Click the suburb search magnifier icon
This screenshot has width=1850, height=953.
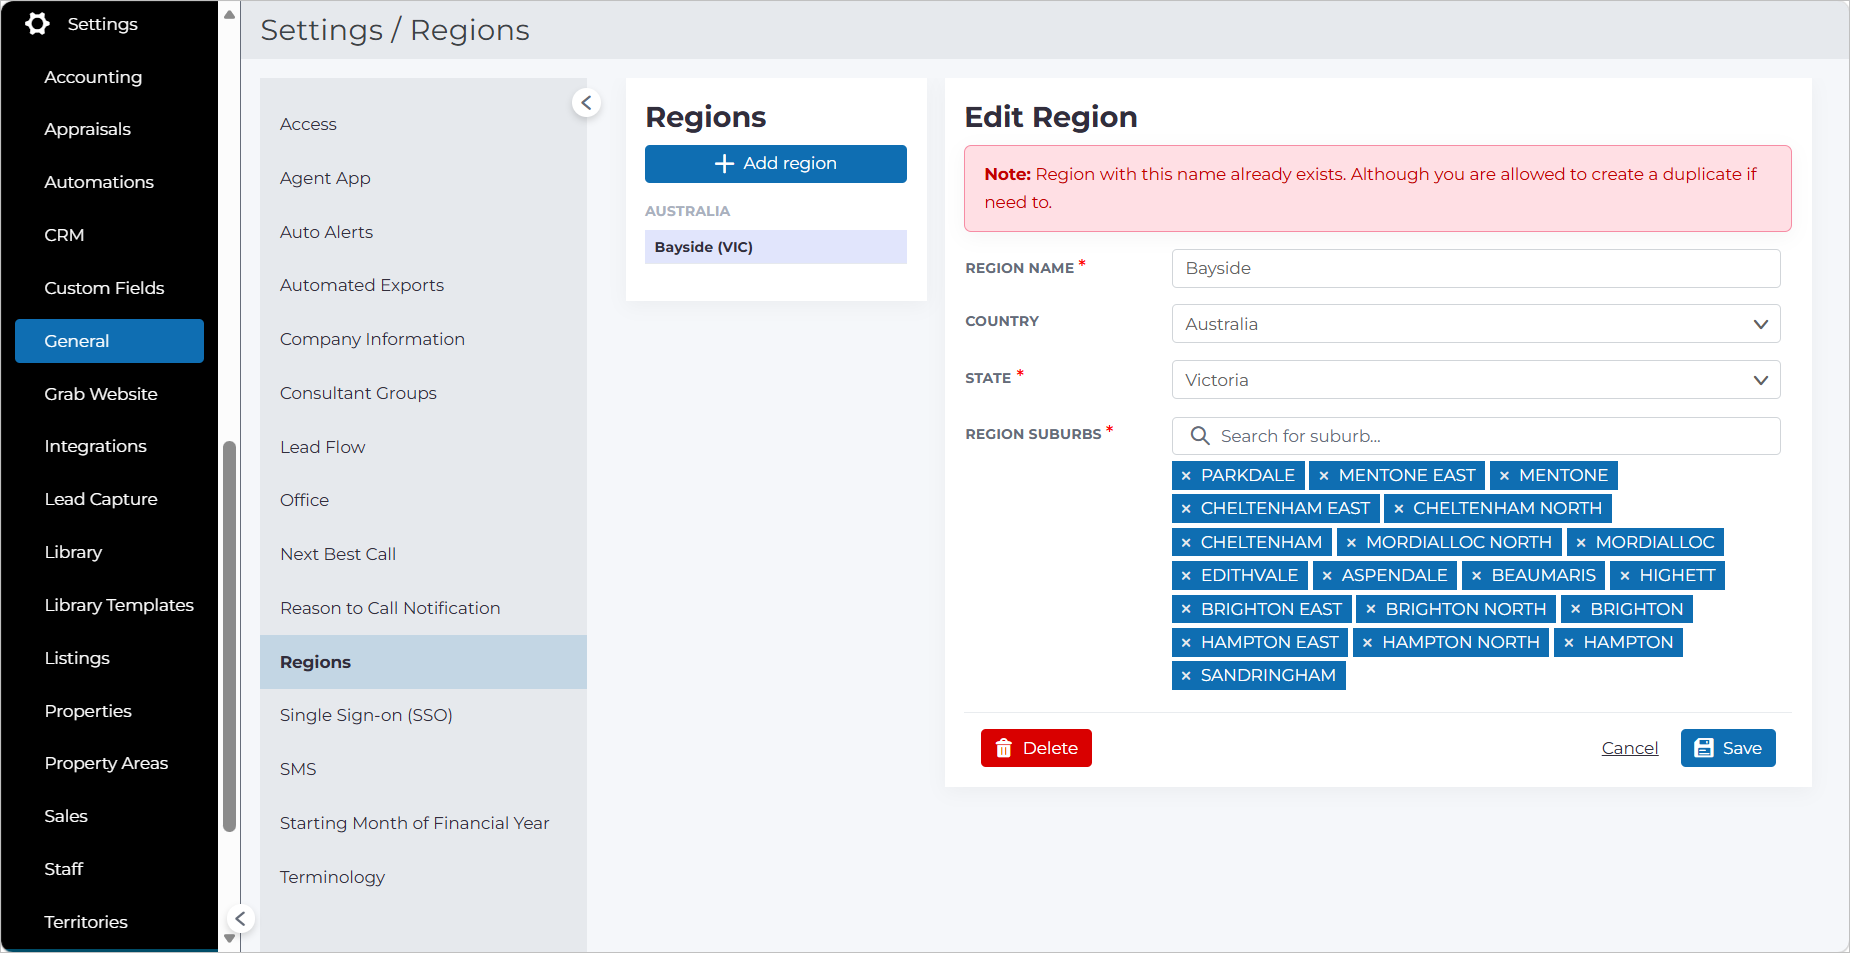pos(1200,436)
